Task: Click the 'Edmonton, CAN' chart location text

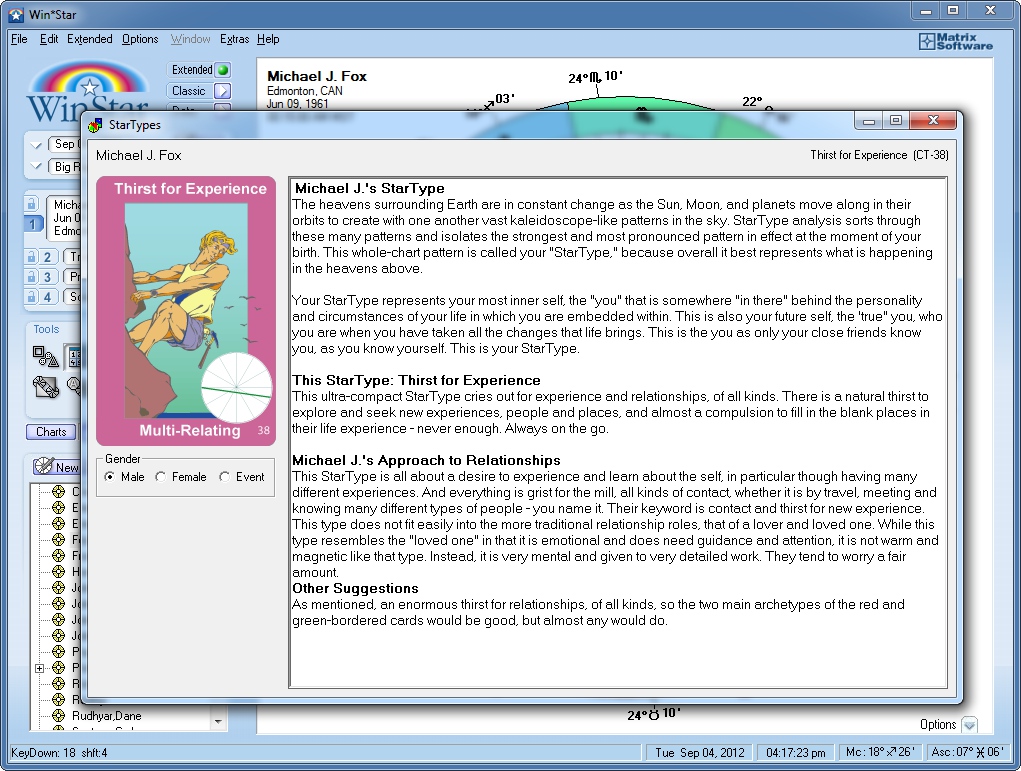Action: (x=305, y=91)
